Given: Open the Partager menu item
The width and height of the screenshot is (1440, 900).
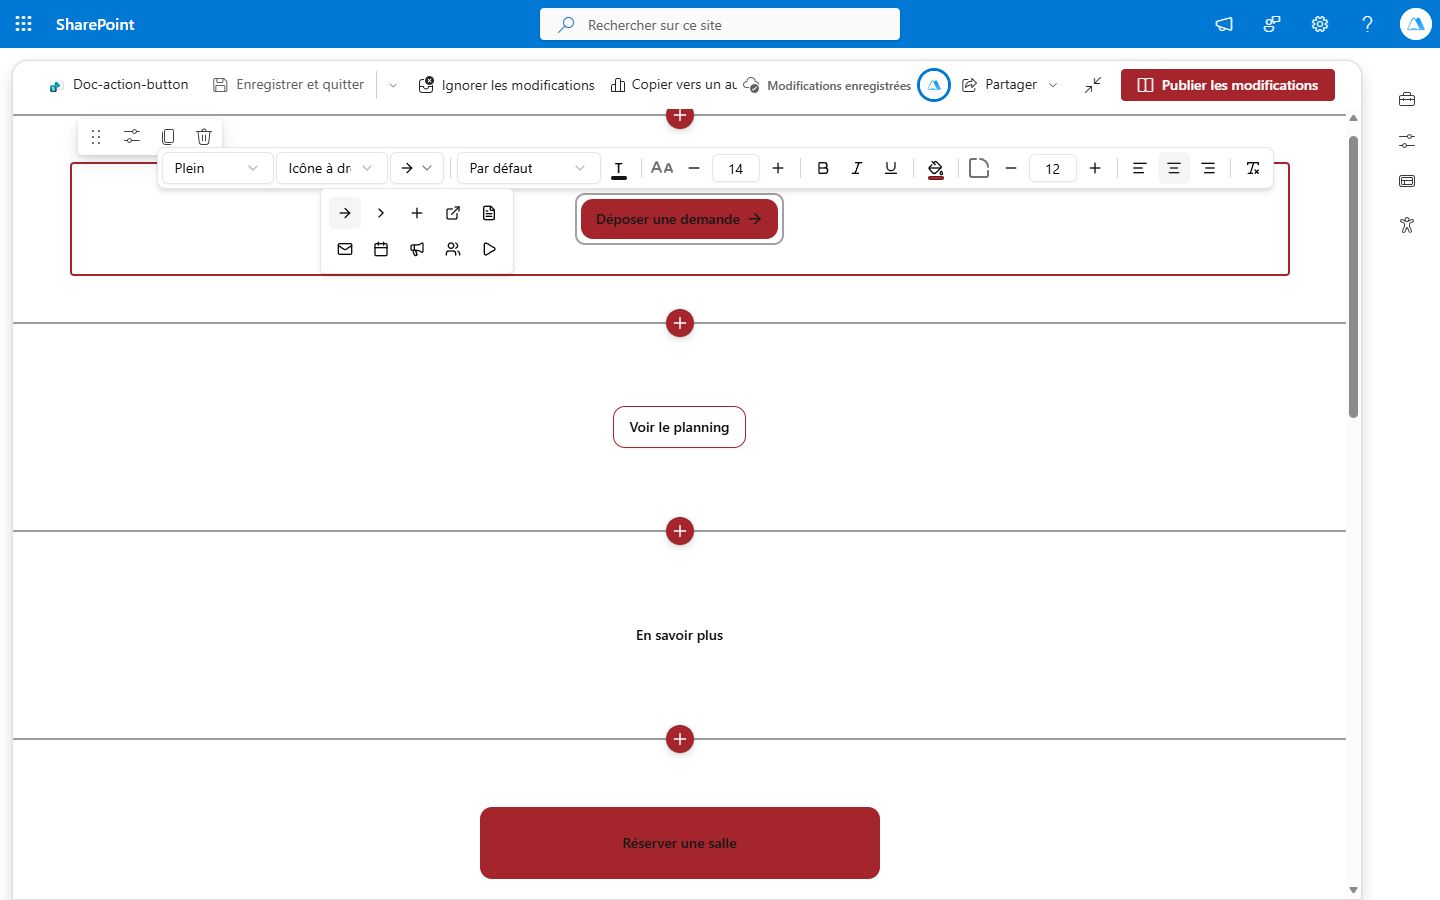Looking at the screenshot, I should coord(1000,85).
